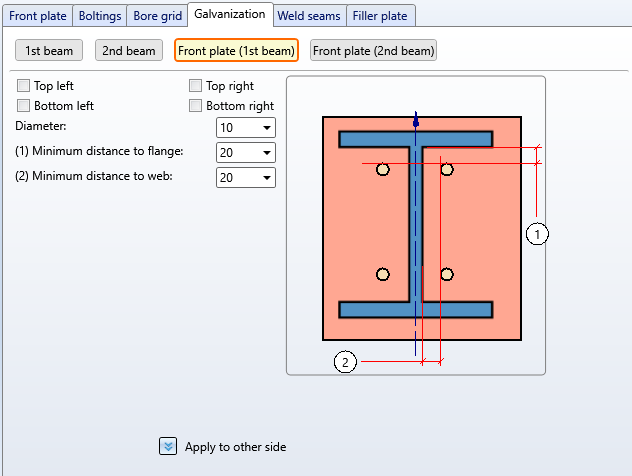Click the Apply to other side arrow icon
The width and height of the screenshot is (632, 476).
(168, 446)
